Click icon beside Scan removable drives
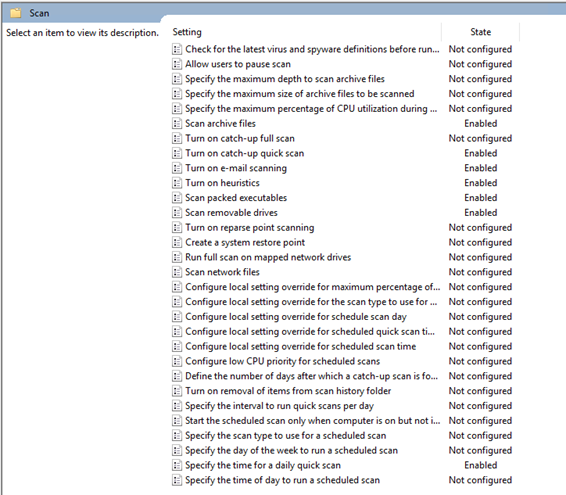Screen dimensions: 566x495 point(177,213)
